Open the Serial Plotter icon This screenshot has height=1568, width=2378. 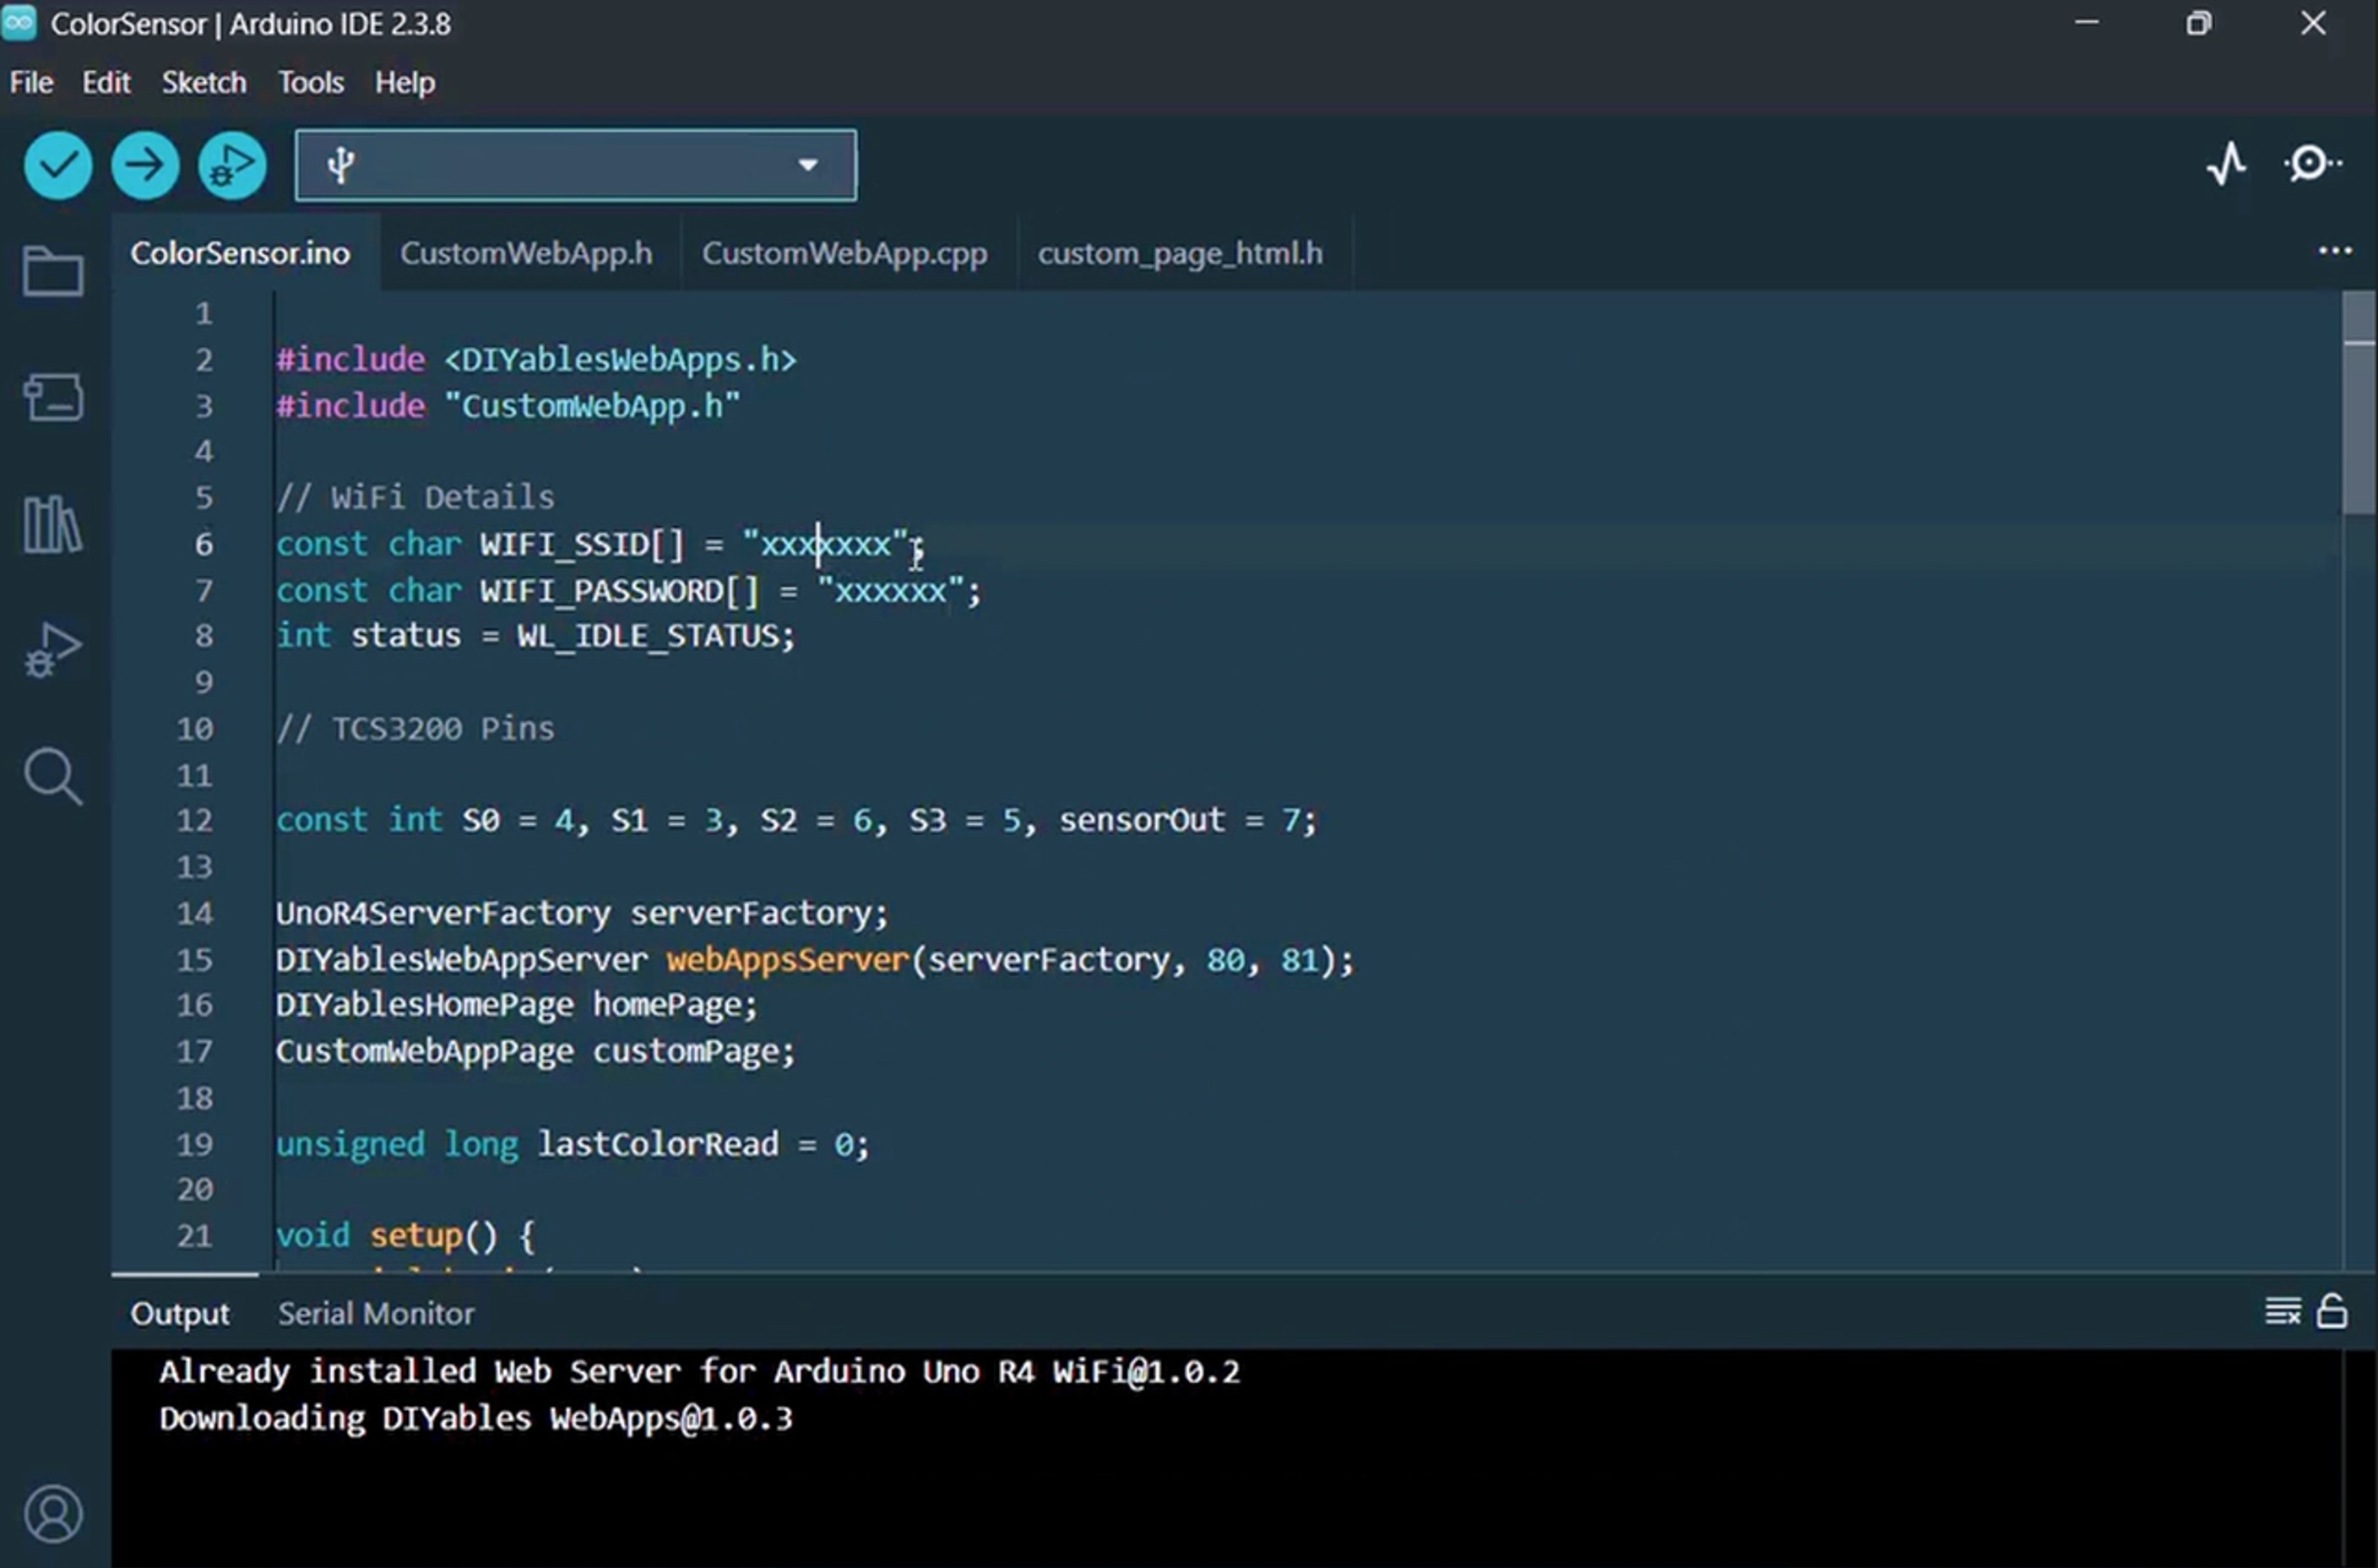point(2226,164)
